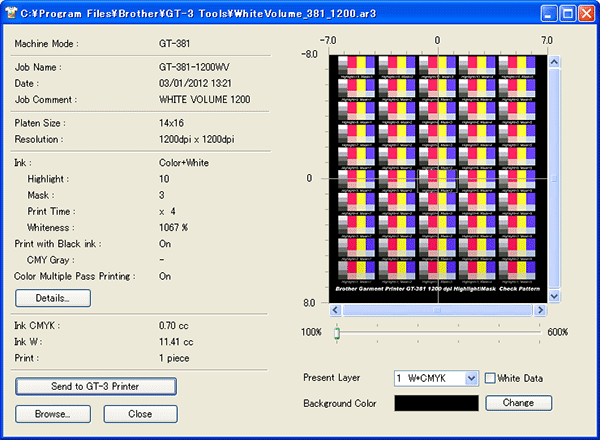Click the zoom slider handle at 100%

click(337, 332)
